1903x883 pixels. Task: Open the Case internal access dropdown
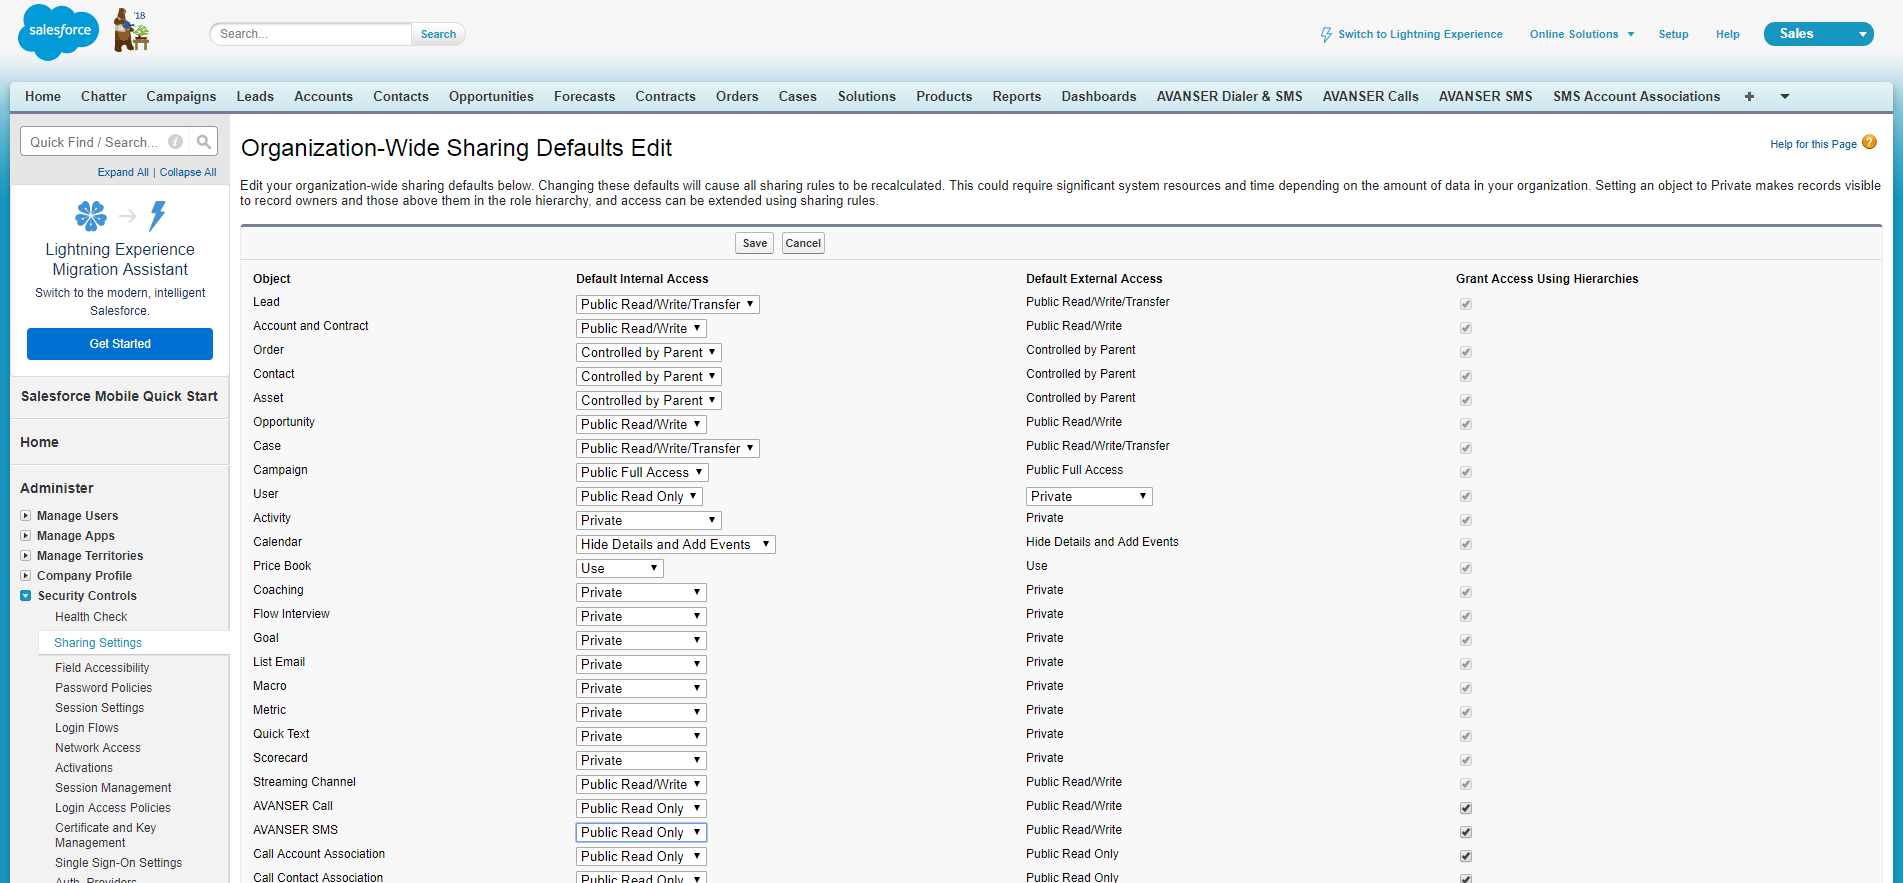coord(668,448)
